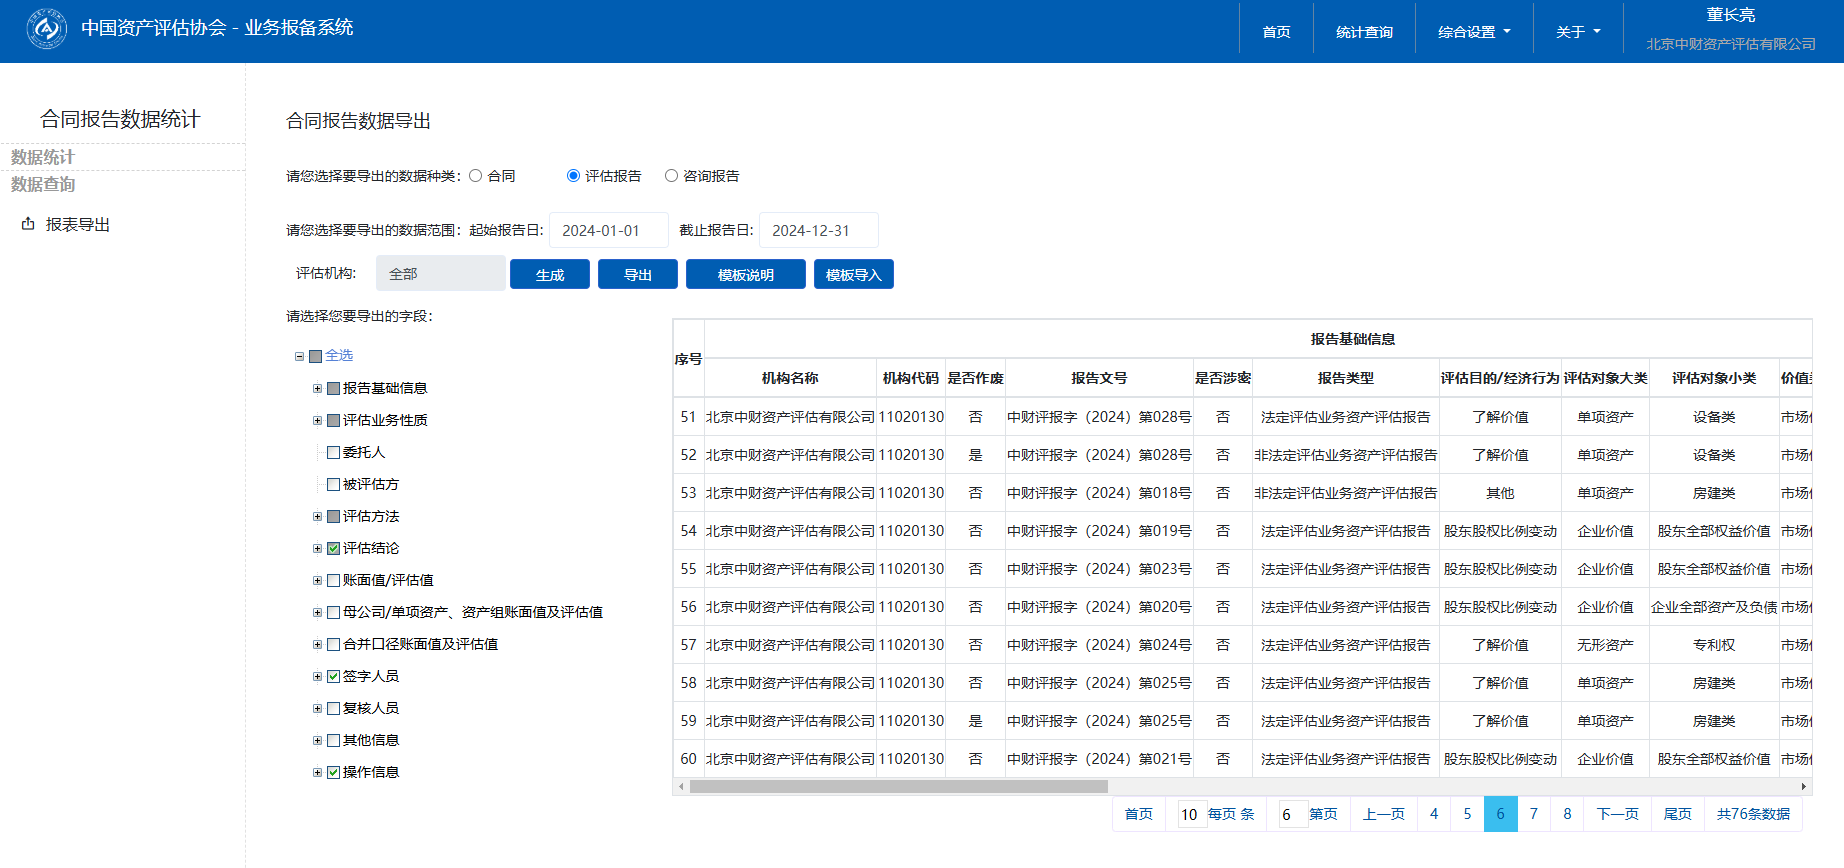1844x868 pixels.
Task: Open the 综合设置 dropdown menu
Action: pyautogui.click(x=1473, y=32)
